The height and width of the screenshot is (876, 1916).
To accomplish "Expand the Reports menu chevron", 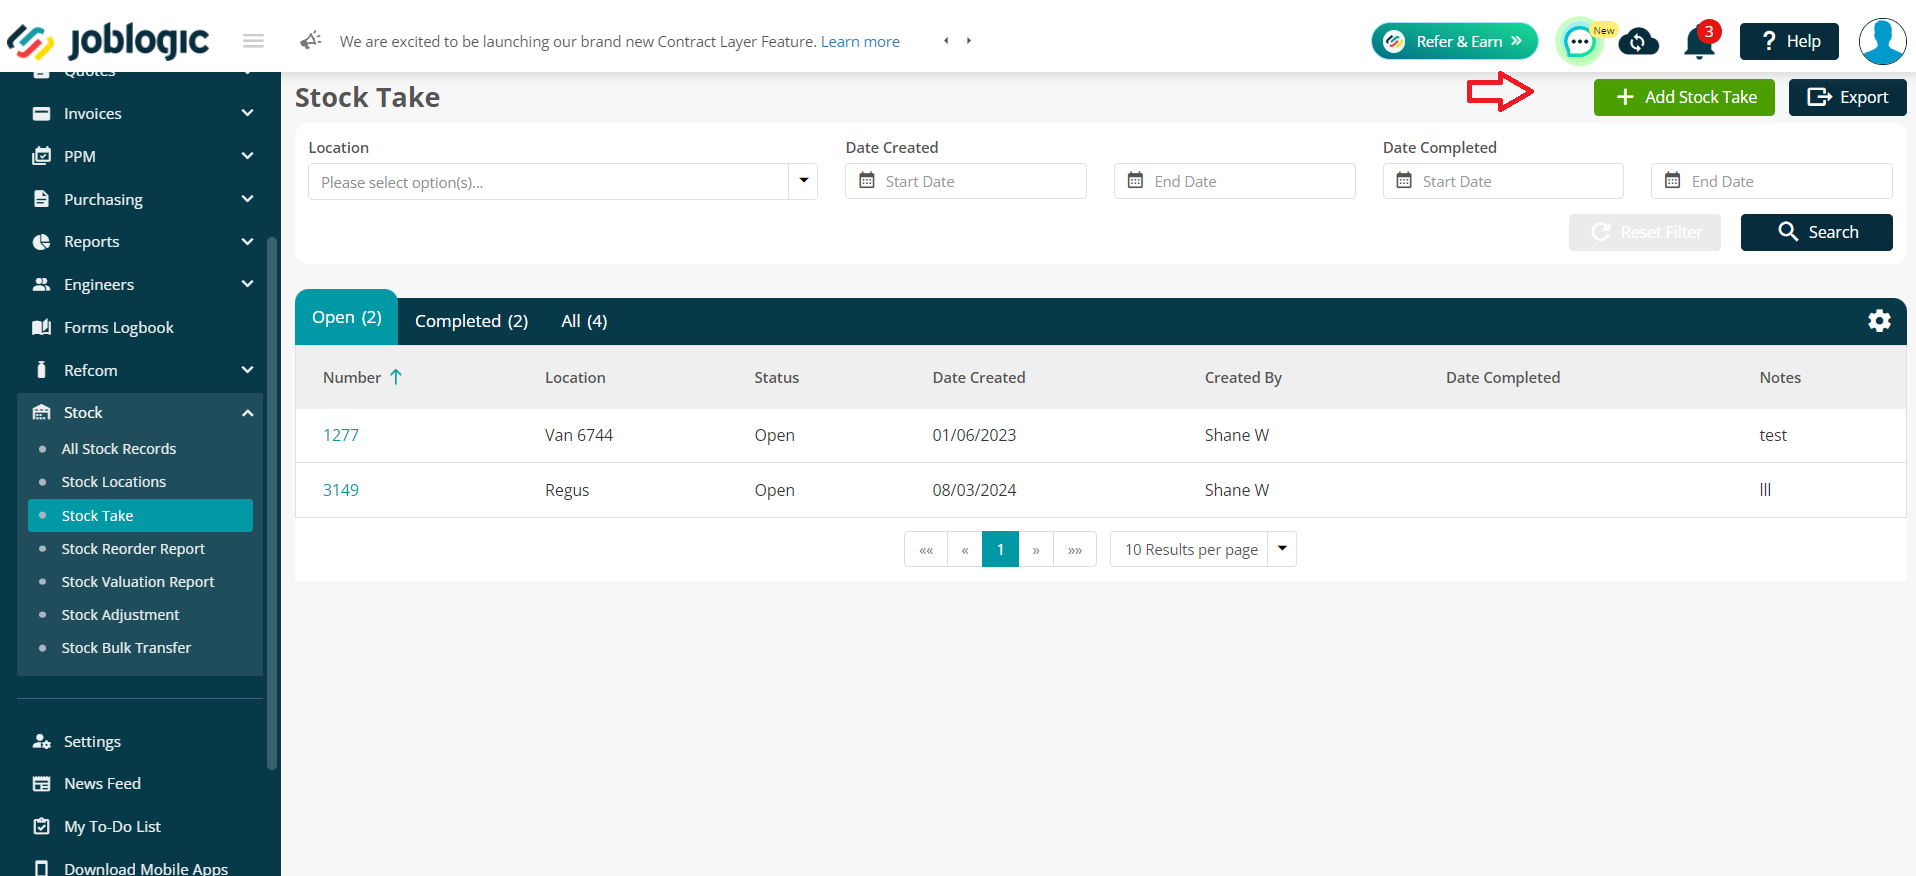I will (247, 241).
